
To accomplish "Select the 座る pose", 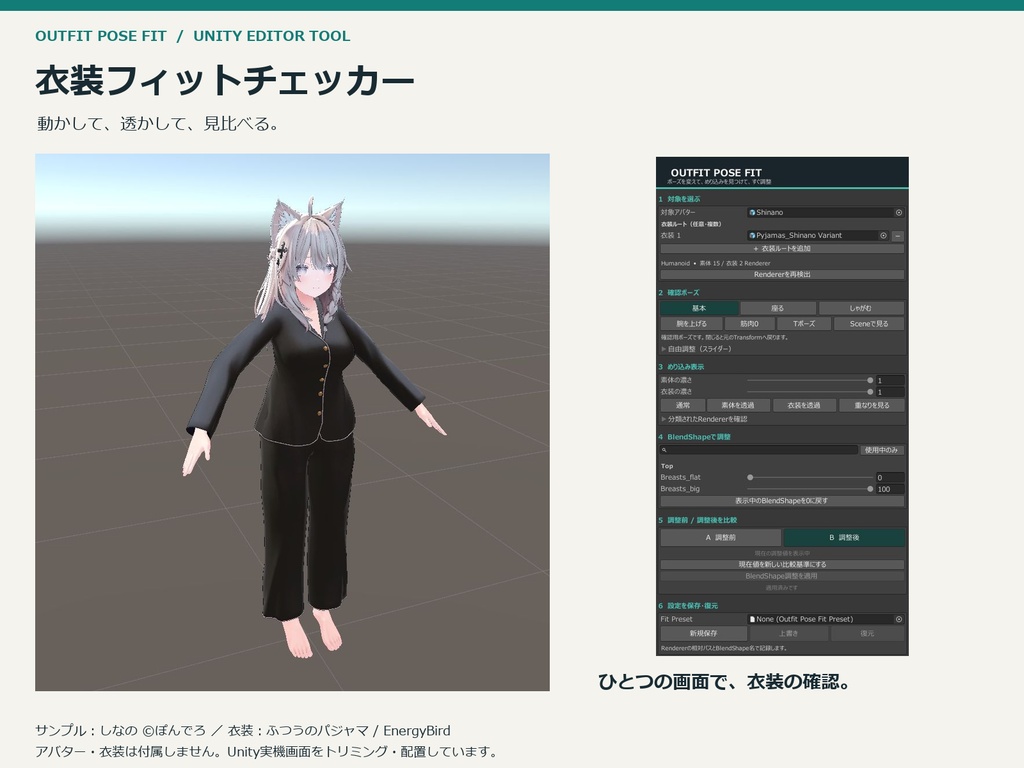I will tap(777, 308).
